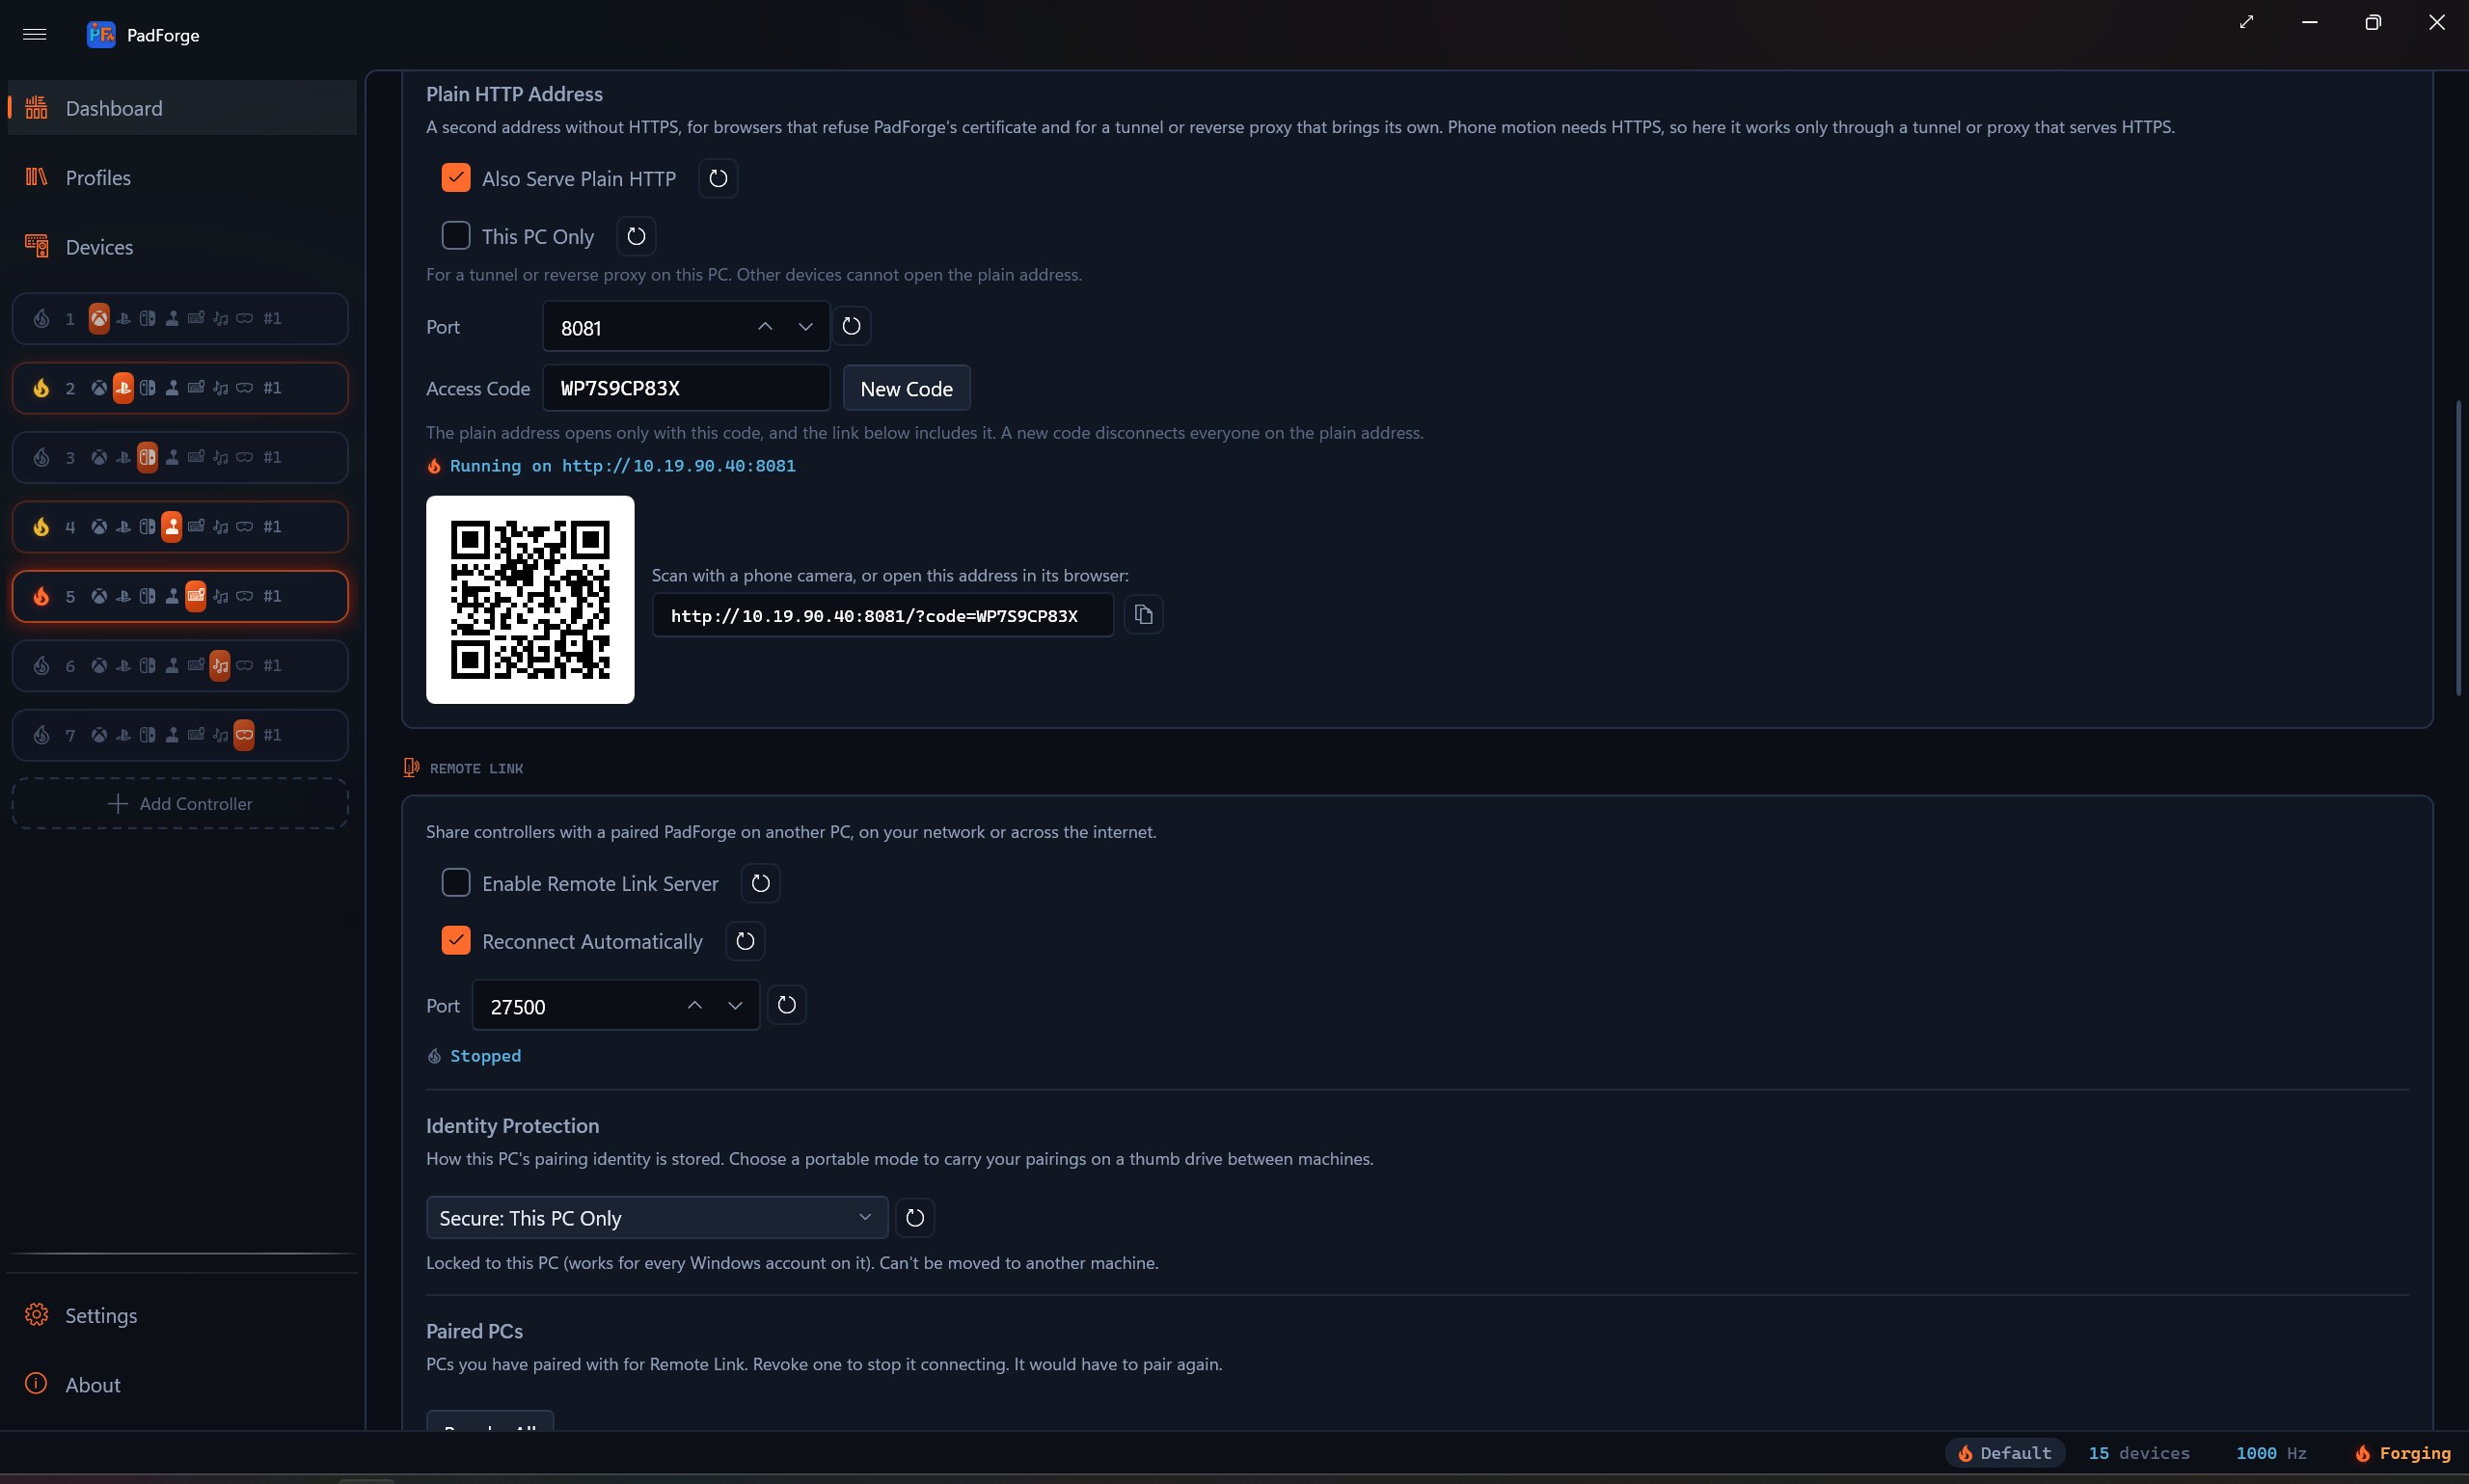Screen dimensions: 2469x1484
Task: Open Settings in the sidebar
Action: pos(182,1316)
